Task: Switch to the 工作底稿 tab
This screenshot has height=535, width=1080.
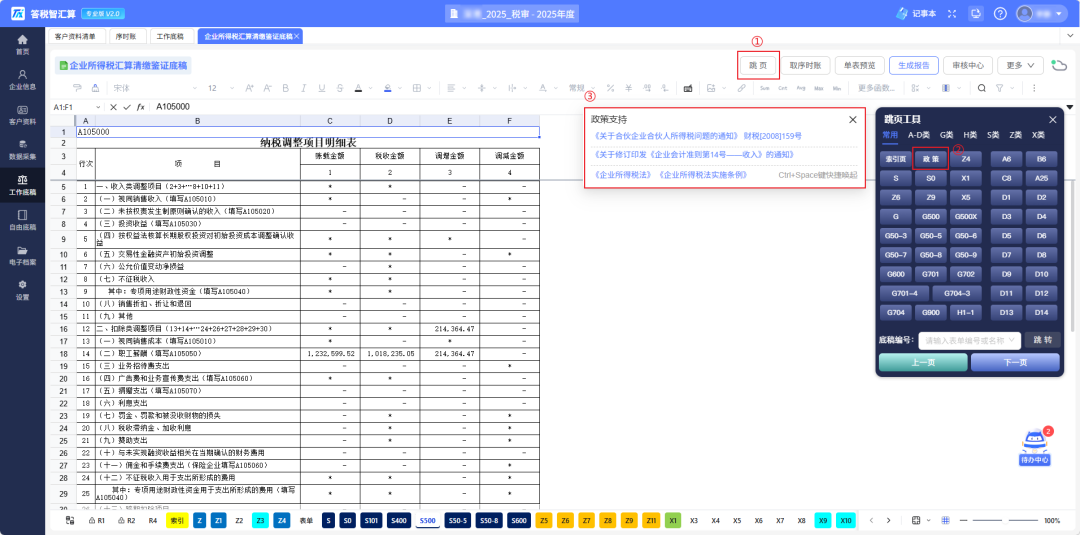Action: point(170,36)
